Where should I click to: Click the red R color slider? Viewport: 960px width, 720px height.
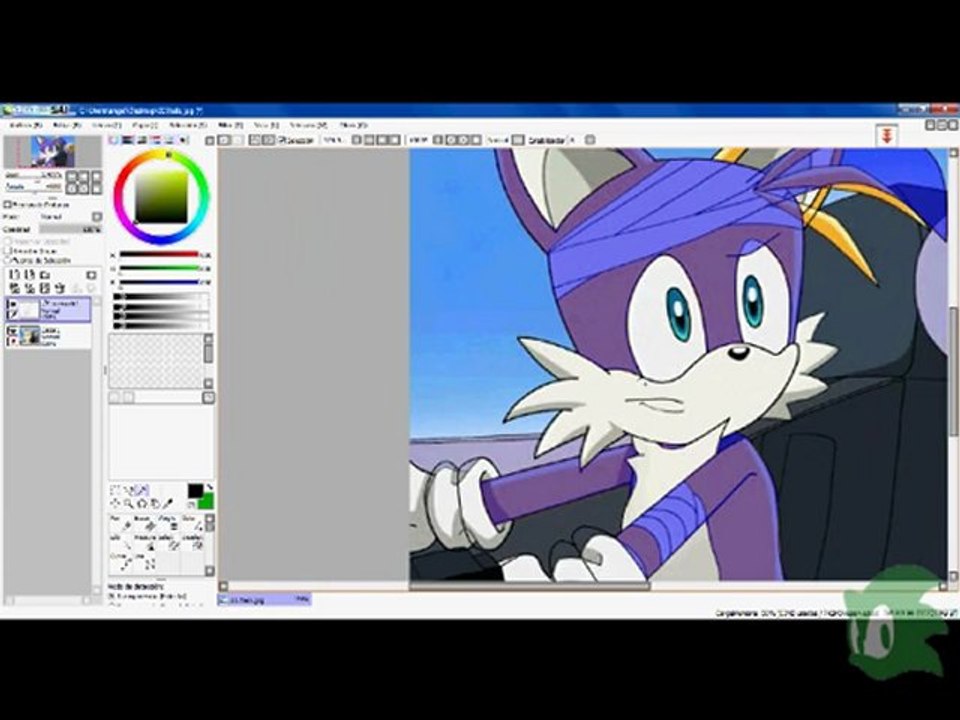point(159,254)
